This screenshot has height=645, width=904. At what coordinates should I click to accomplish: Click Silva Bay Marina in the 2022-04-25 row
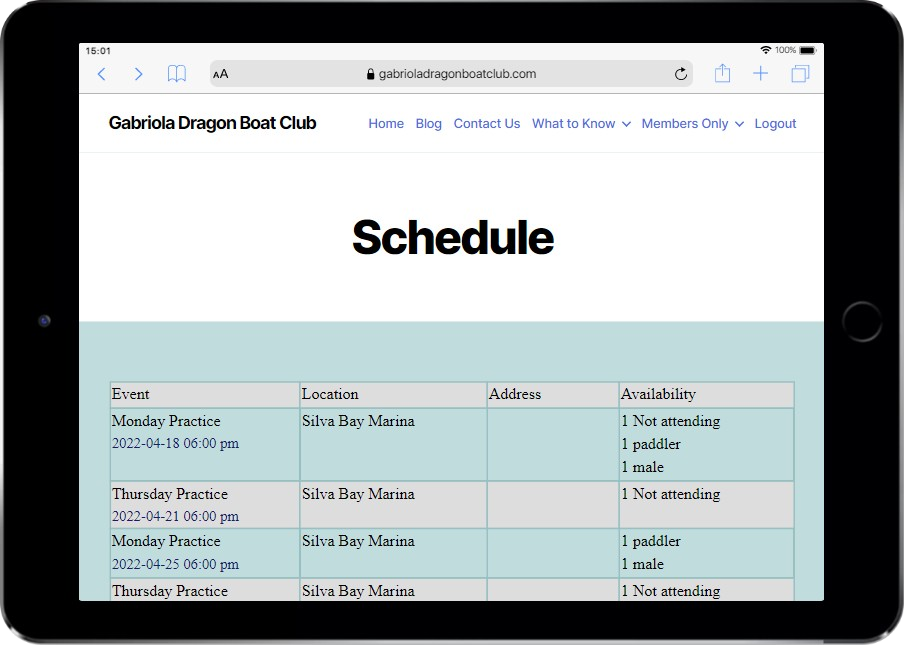click(x=358, y=541)
